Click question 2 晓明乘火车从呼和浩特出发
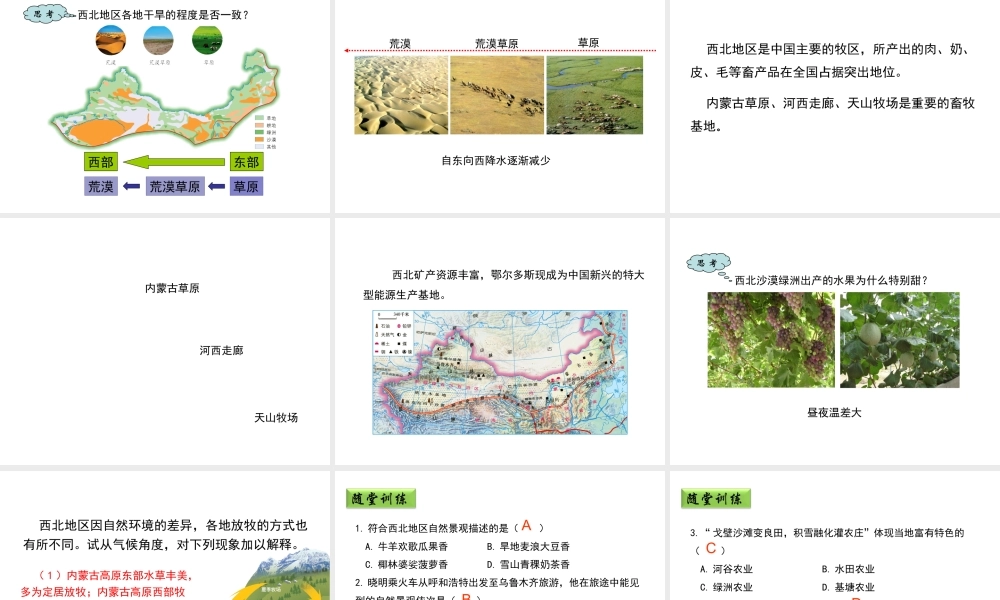Image resolution: width=1000 pixels, height=600 pixels. tap(497, 590)
